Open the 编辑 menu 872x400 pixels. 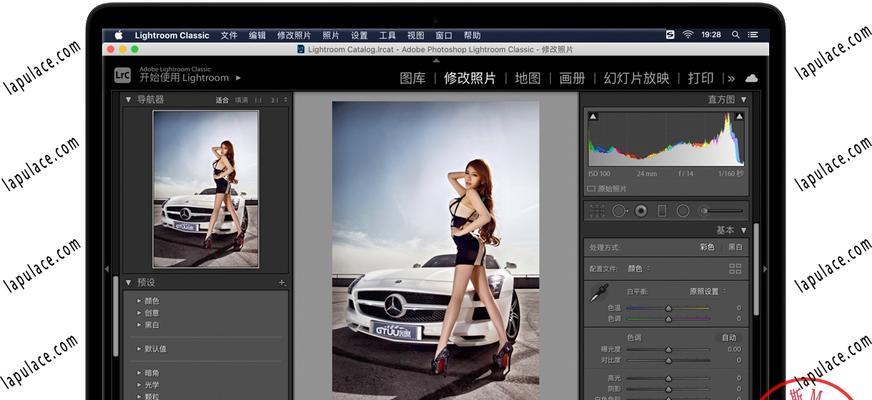click(x=257, y=35)
